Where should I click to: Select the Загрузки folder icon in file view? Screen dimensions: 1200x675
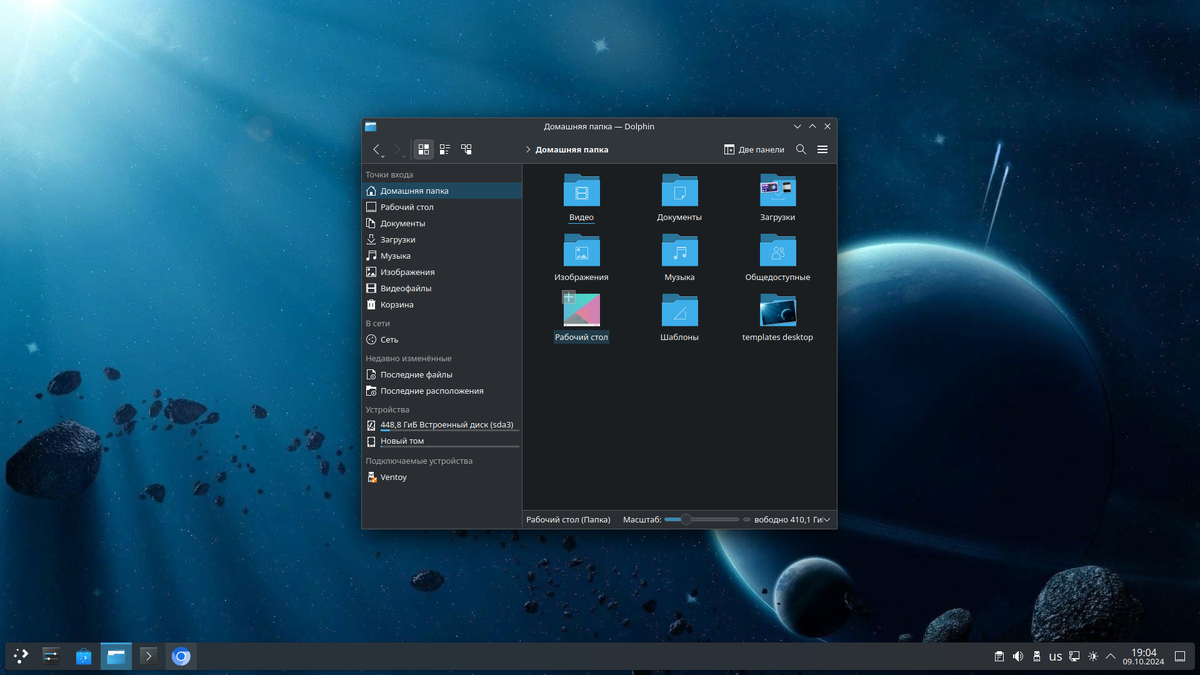[777, 190]
